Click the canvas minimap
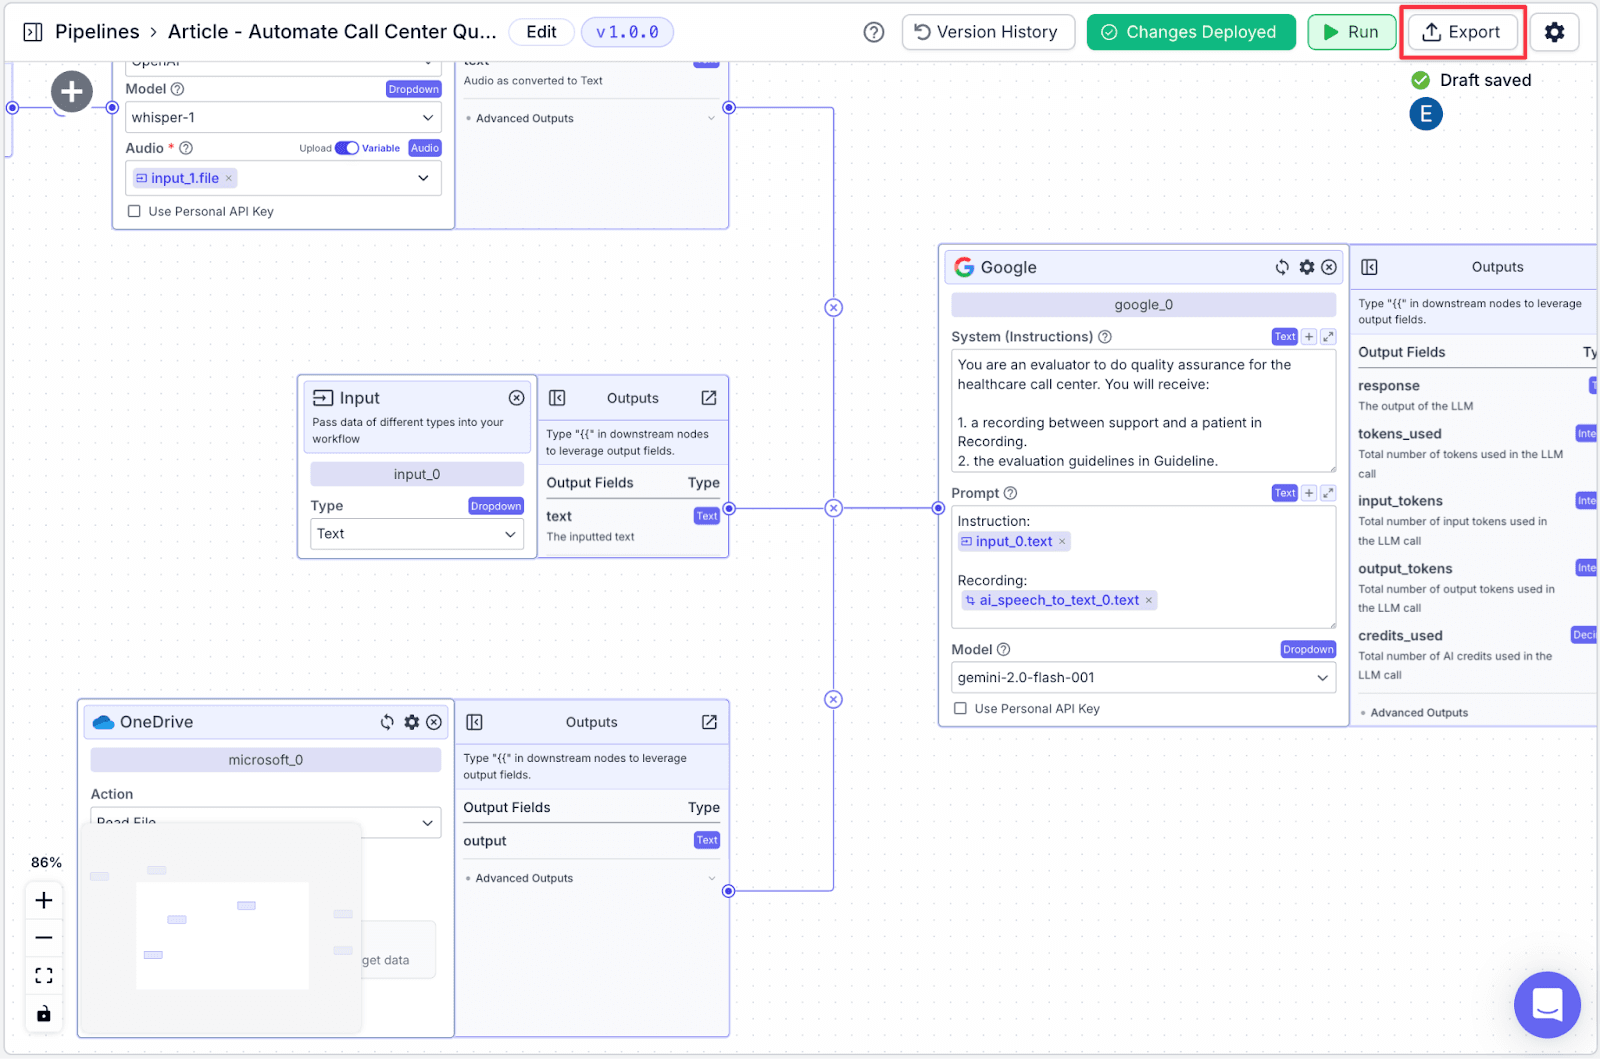Image resolution: width=1600 pixels, height=1059 pixels. [x=220, y=929]
